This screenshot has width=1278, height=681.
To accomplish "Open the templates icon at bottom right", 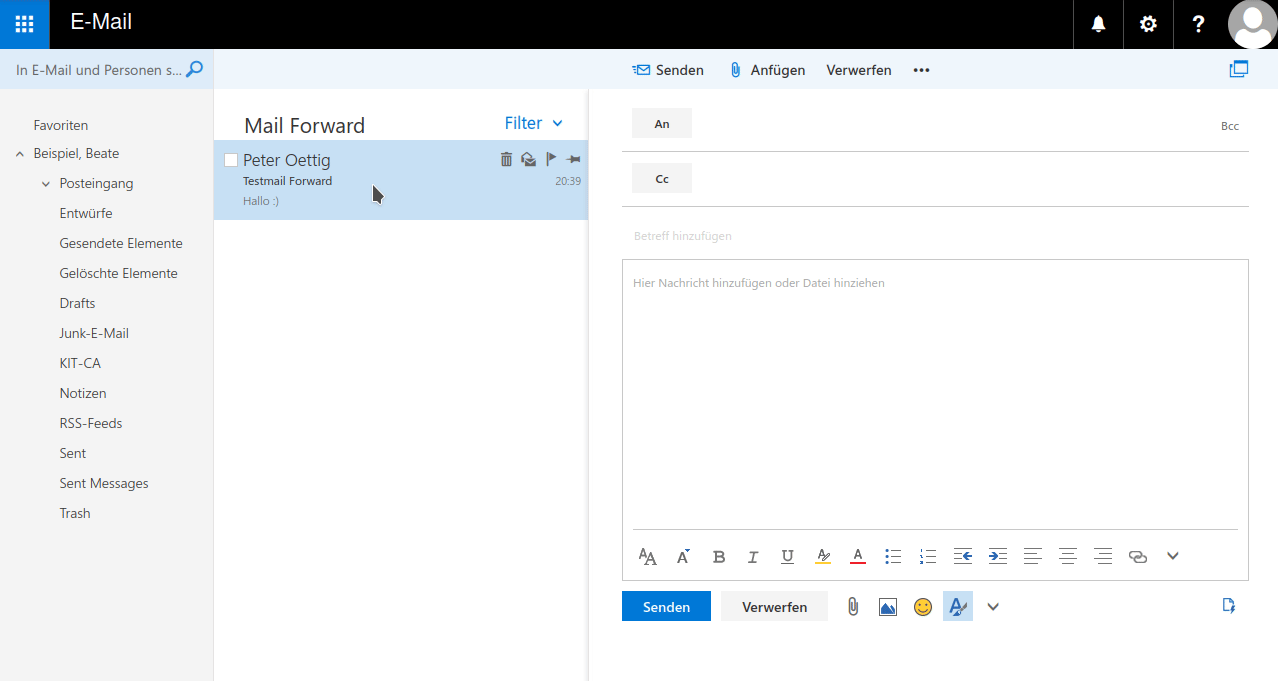I will (1229, 605).
